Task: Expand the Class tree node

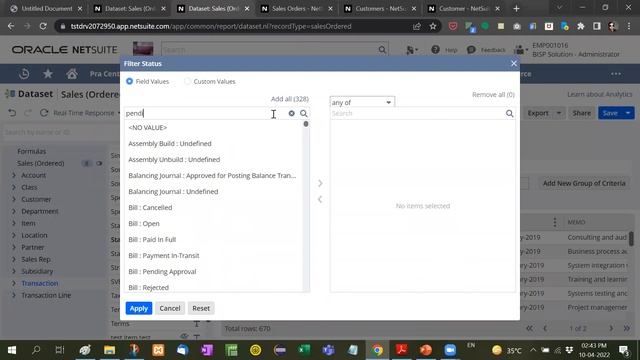Action: coord(14,187)
